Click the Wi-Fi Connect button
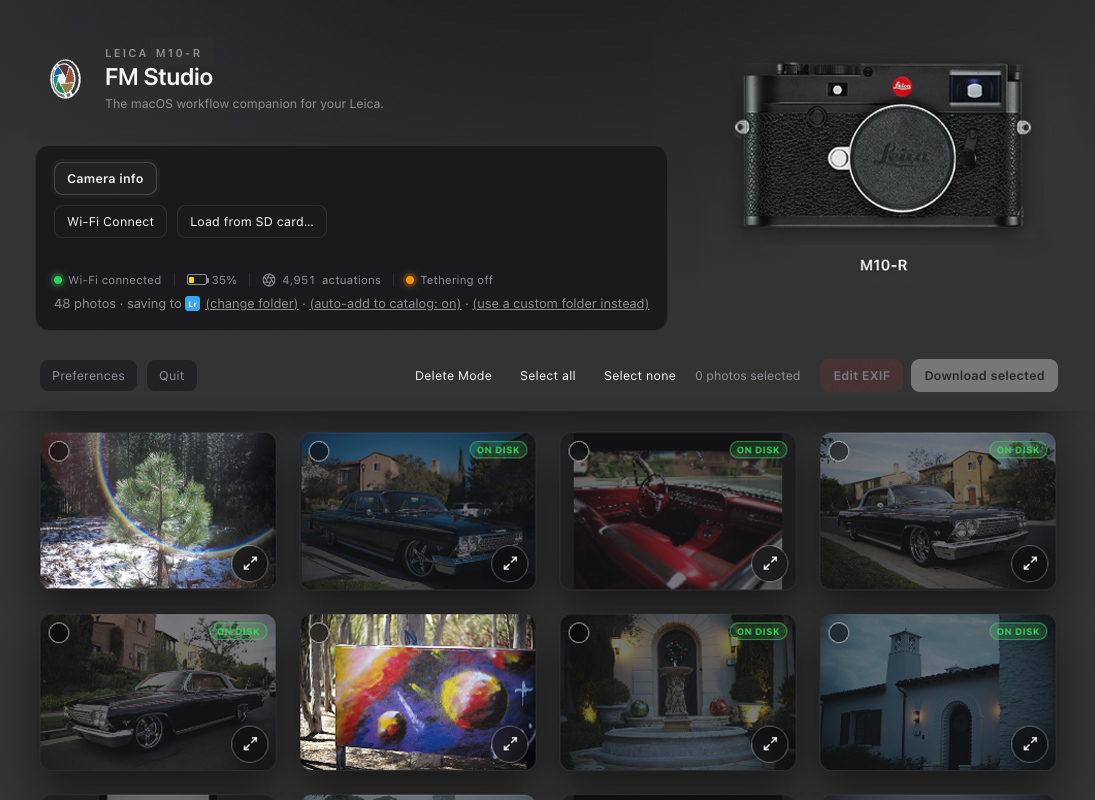Viewport: 1095px width, 800px height. pos(110,221)
